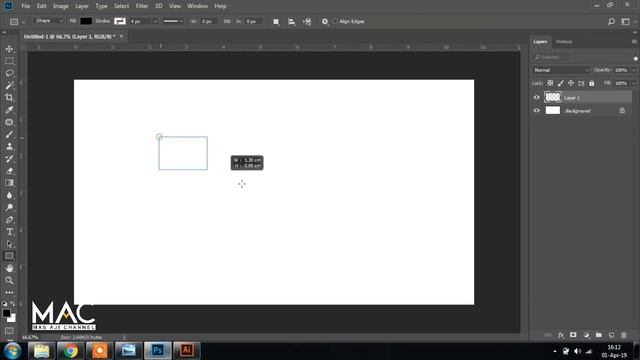
Task: Add a layer style with fx button
Action: [x=561, y=335]
